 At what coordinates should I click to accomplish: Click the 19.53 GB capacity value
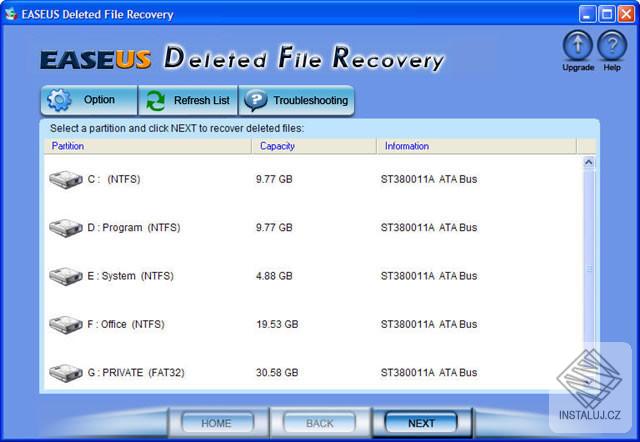click(277, 324)
